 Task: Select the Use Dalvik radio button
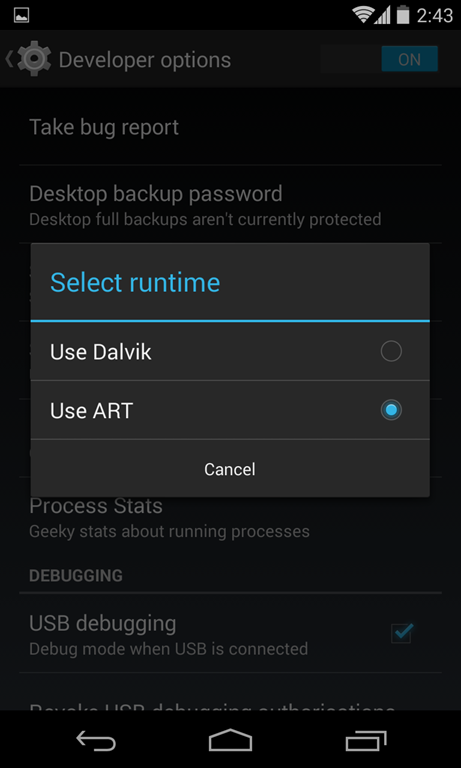(391, 351)
